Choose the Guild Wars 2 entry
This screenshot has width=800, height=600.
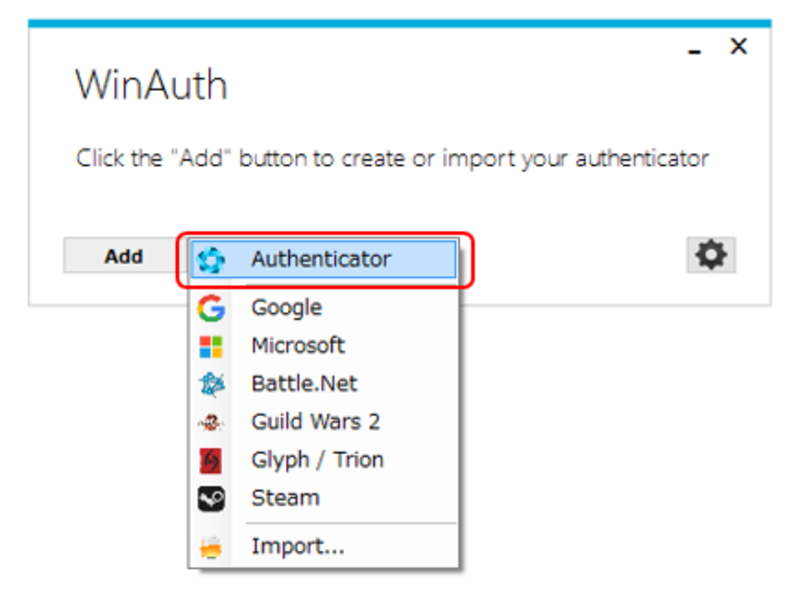click(323, 422)
